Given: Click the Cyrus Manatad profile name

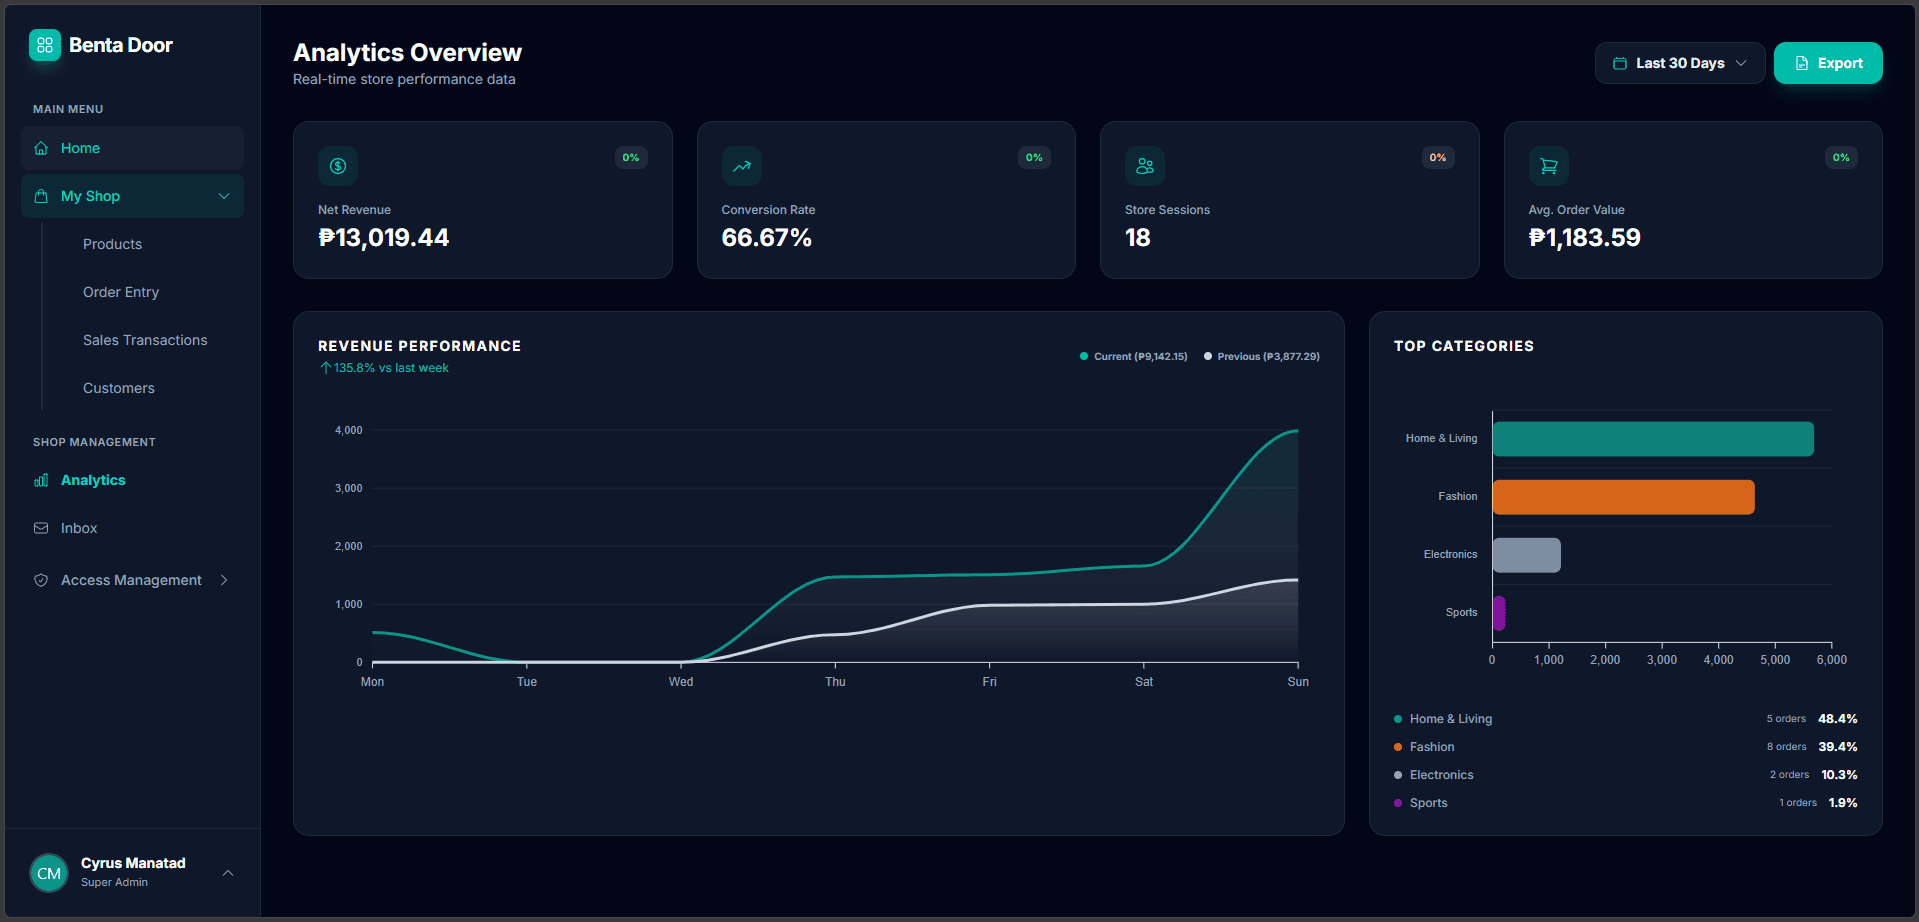Looking at the screenshot, I should [x=133, y=863].
